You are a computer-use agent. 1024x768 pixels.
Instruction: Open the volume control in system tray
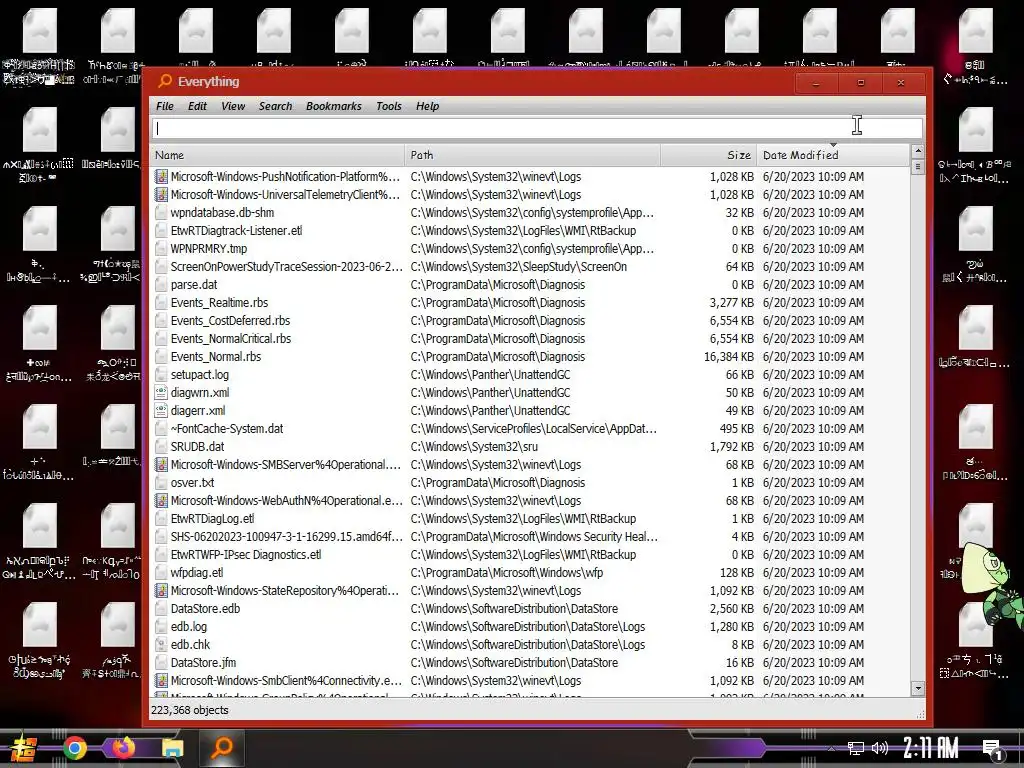pos(880,748)
